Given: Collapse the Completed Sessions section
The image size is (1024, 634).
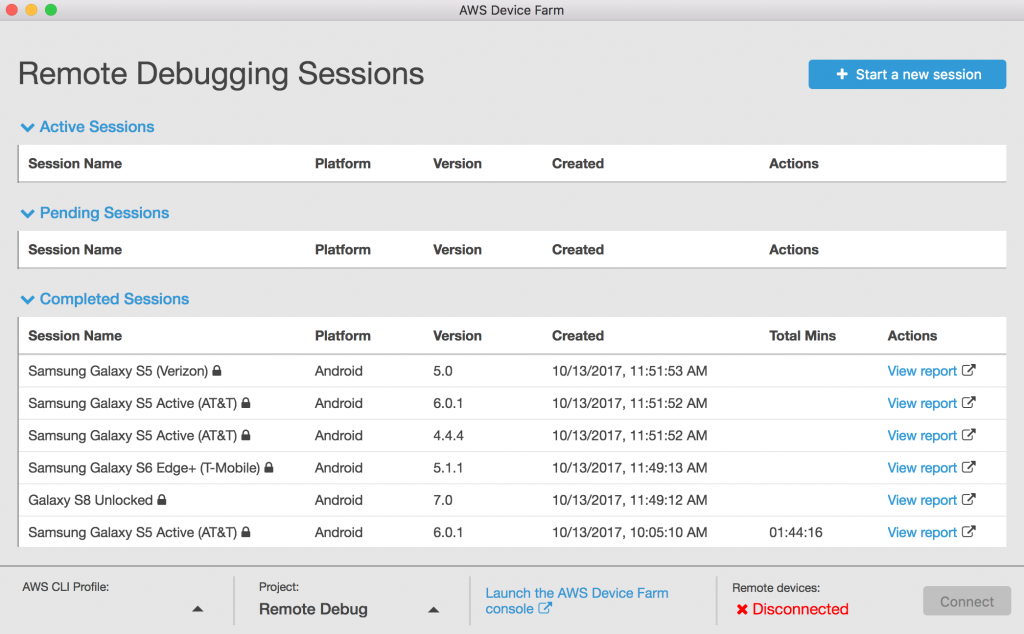Looking at the screenshot, I should point(27,300).
